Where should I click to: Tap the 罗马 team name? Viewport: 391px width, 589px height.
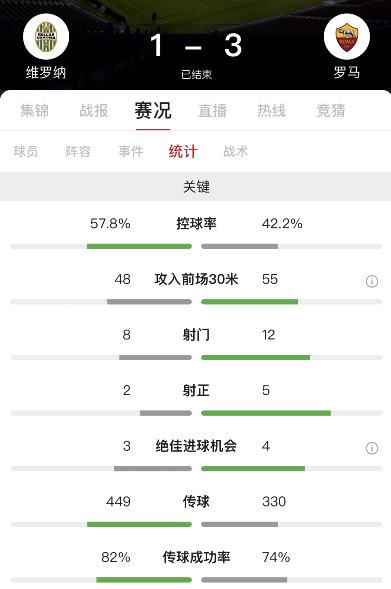347,72
